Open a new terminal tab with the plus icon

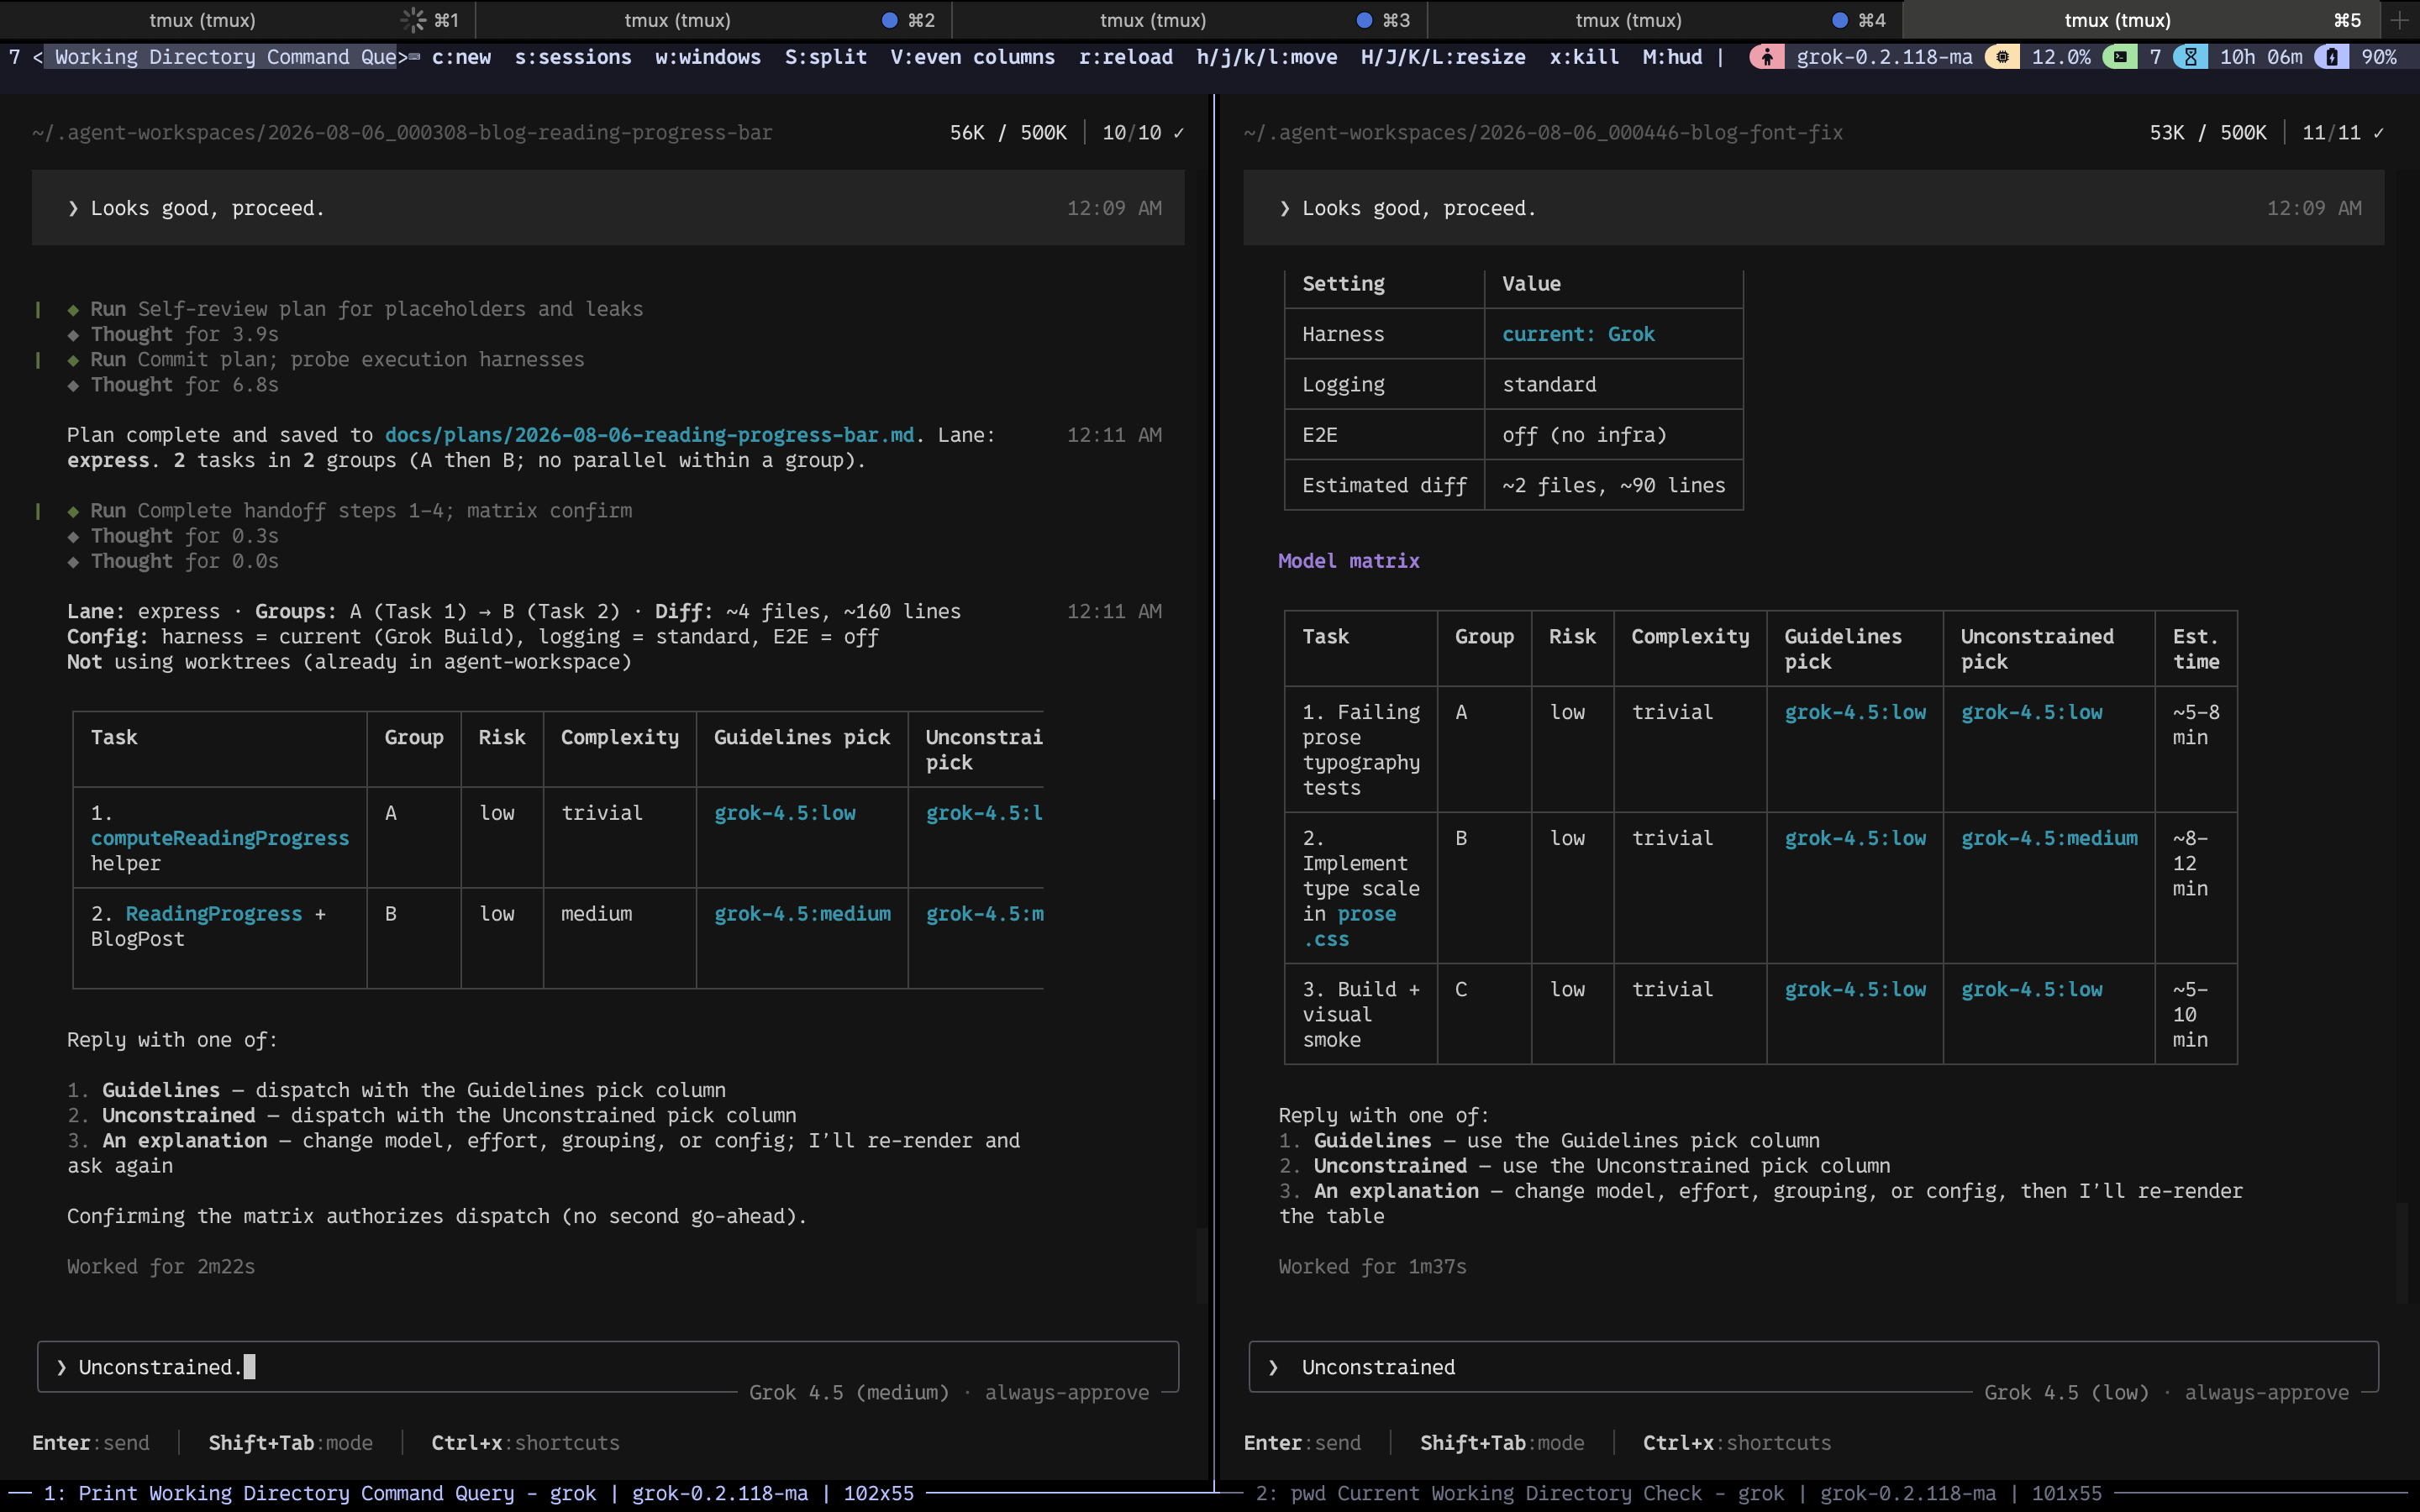(2399, 20)
